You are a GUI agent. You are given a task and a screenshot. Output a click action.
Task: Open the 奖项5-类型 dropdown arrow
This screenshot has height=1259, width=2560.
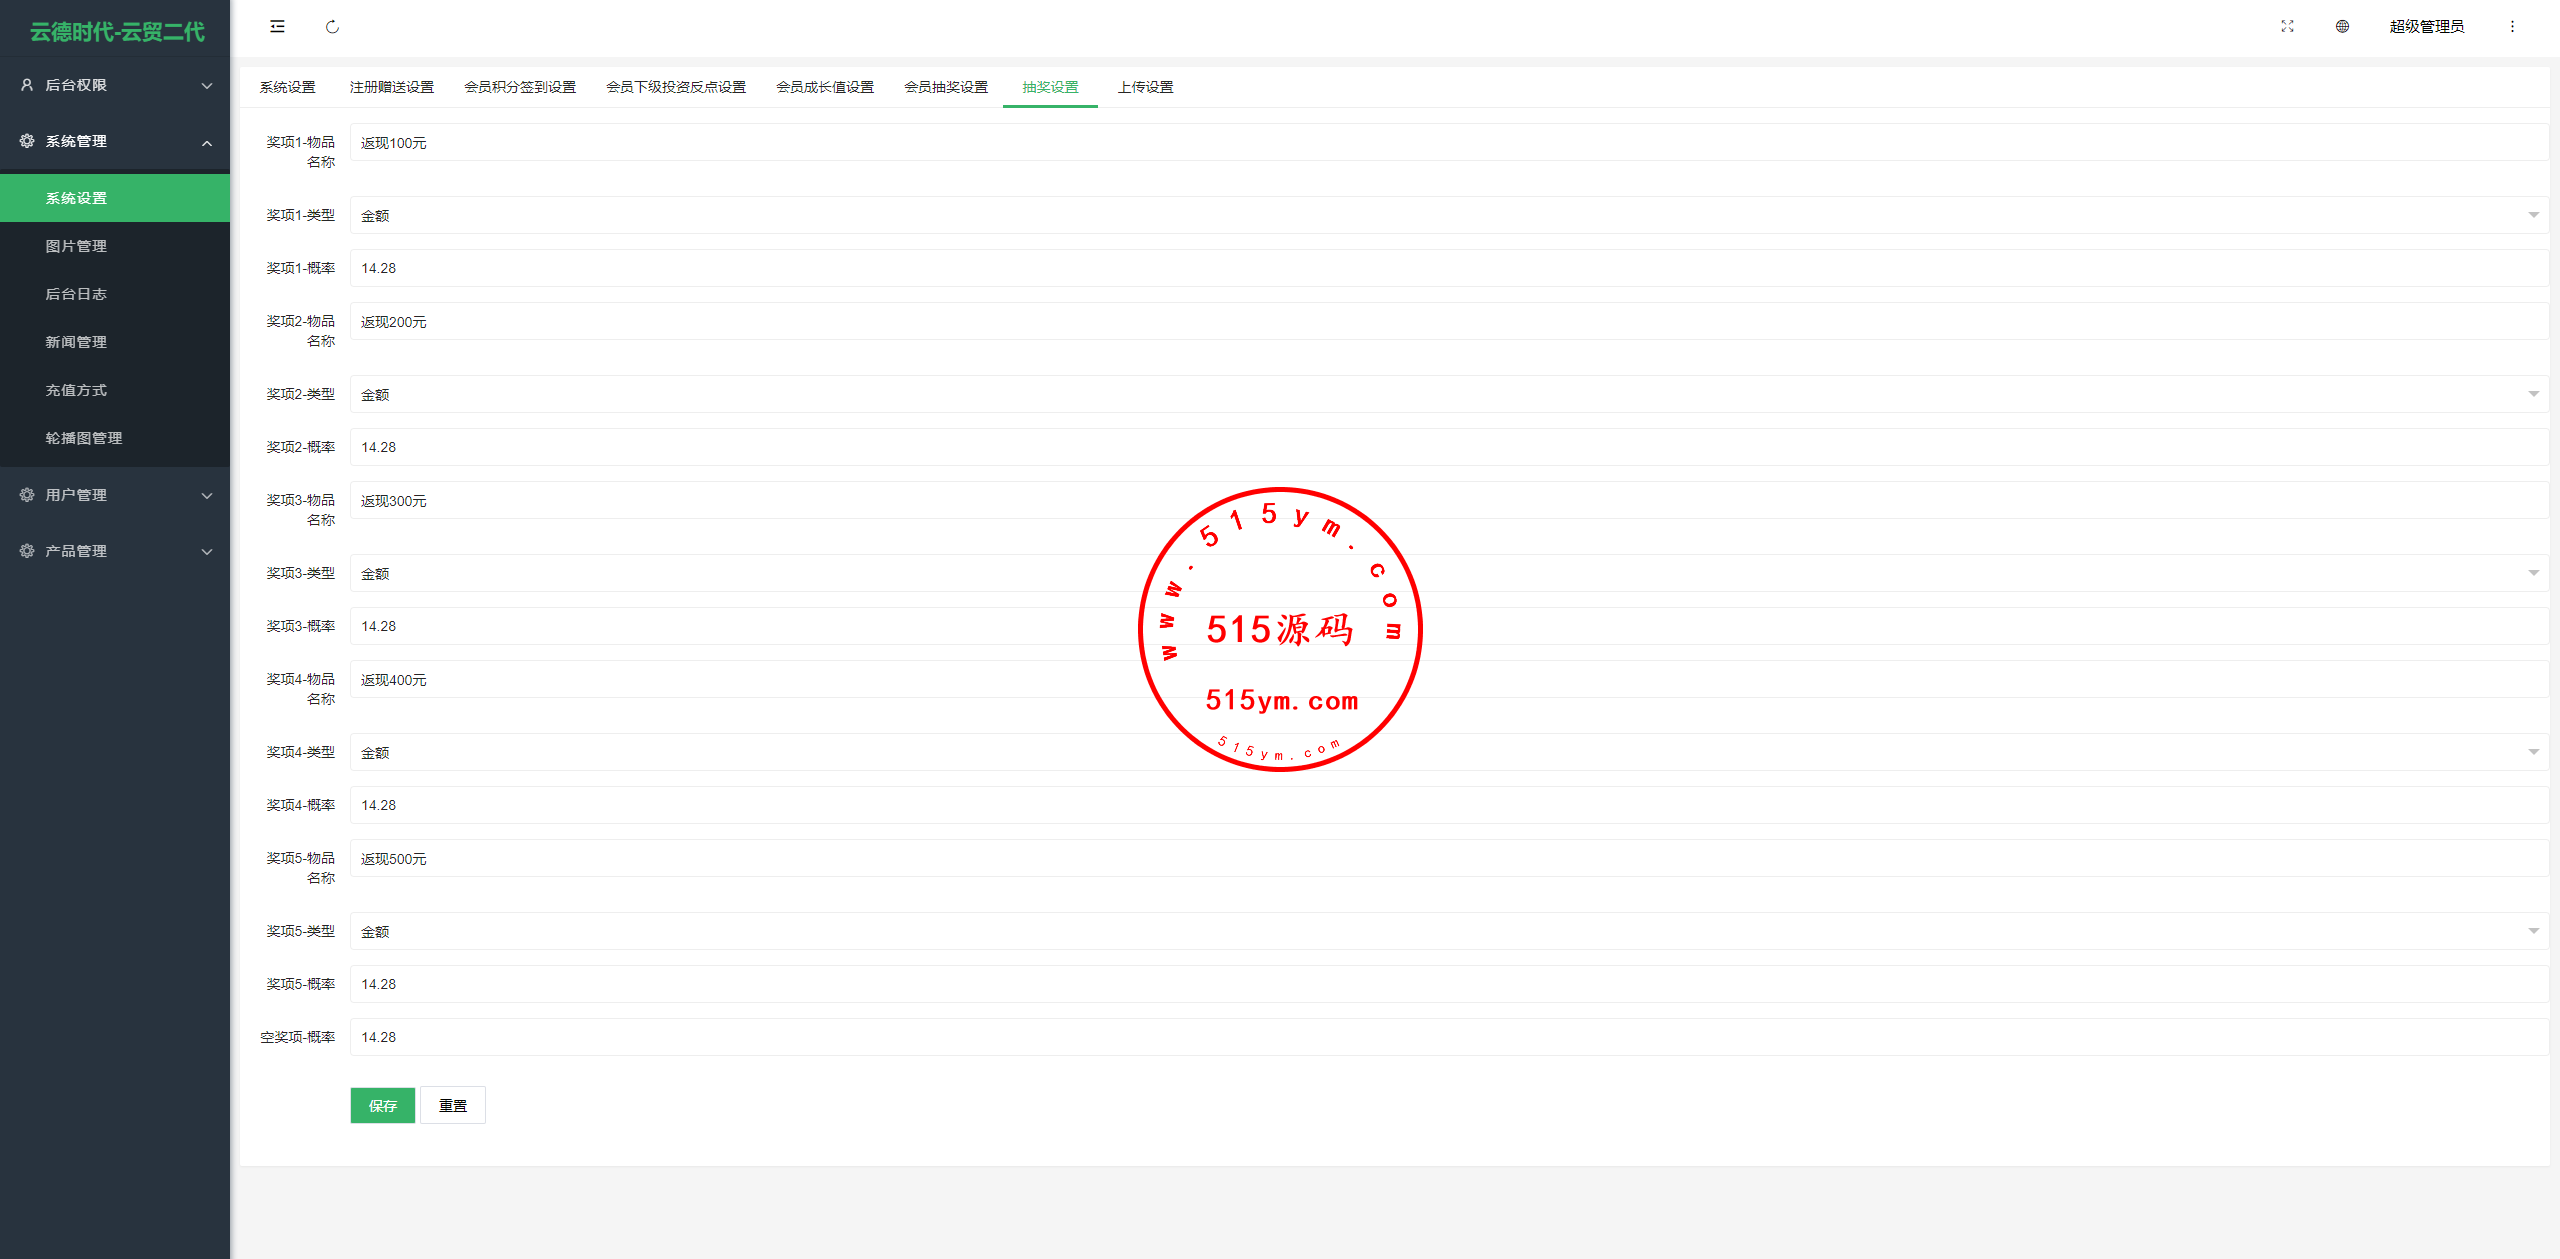pyautogui.click(x=2533, y=931)
